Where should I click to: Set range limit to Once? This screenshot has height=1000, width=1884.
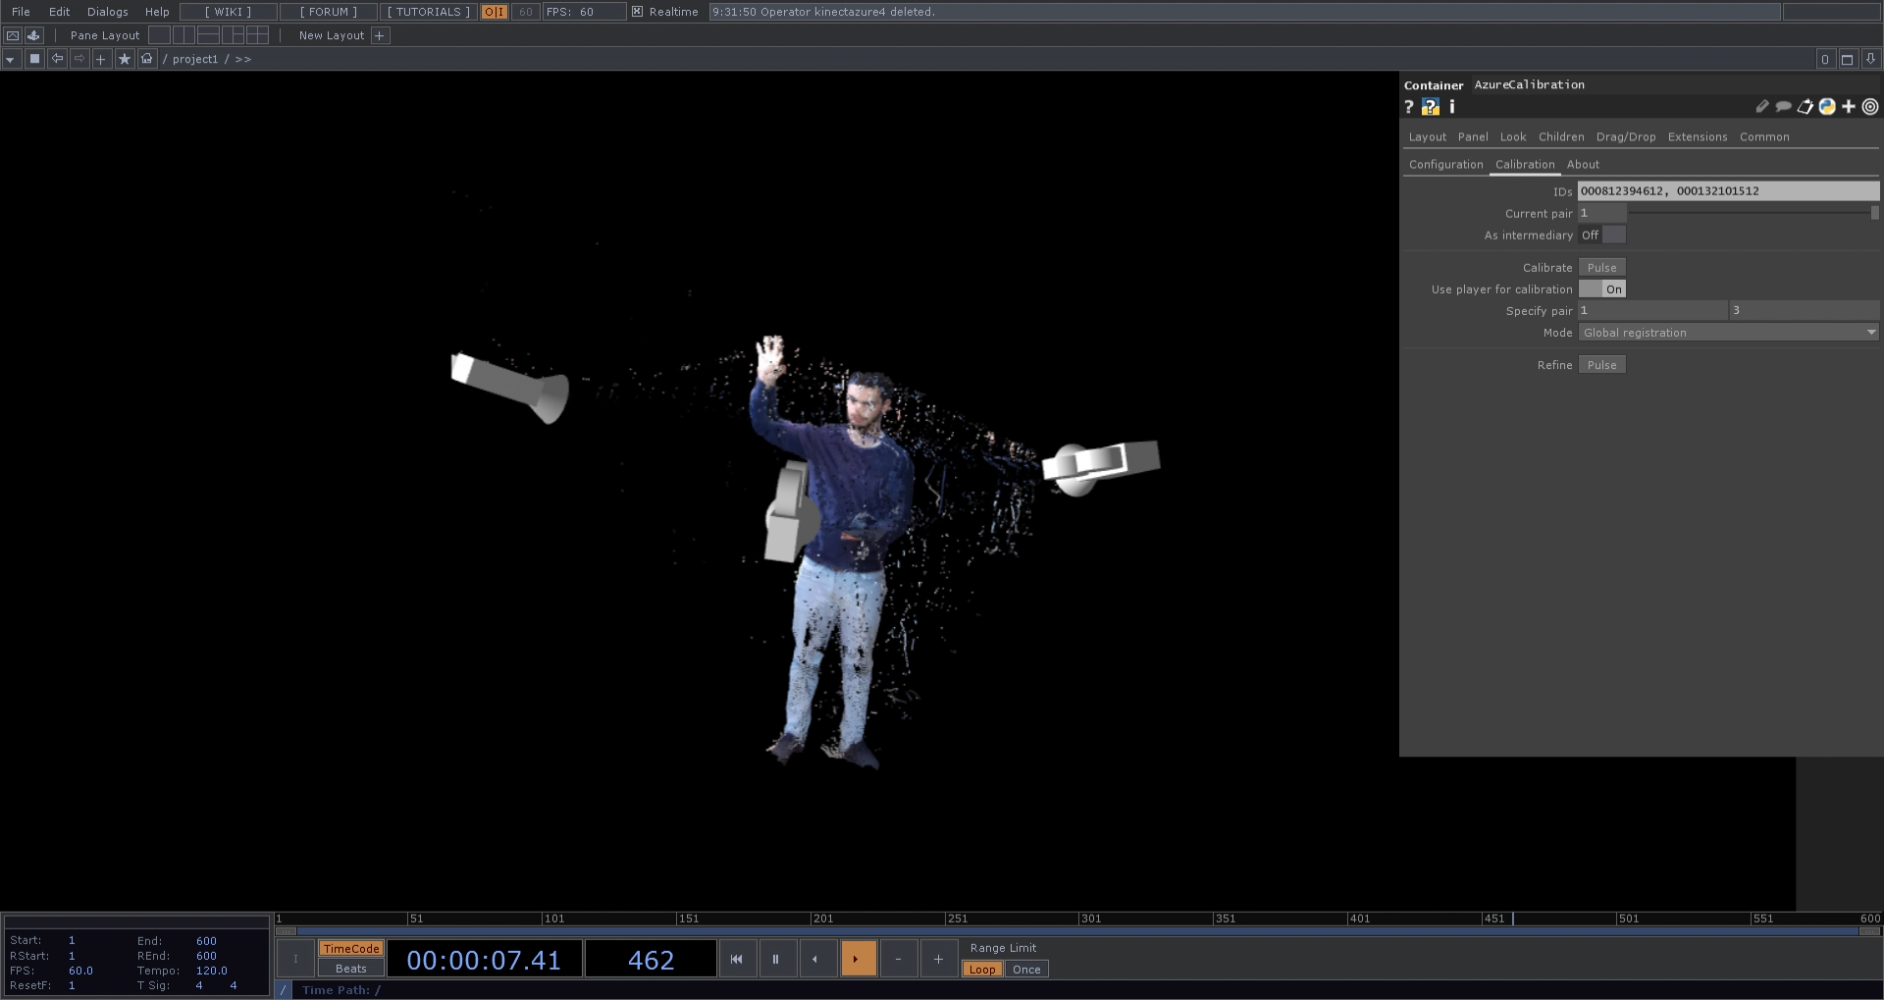point(1026,969)
